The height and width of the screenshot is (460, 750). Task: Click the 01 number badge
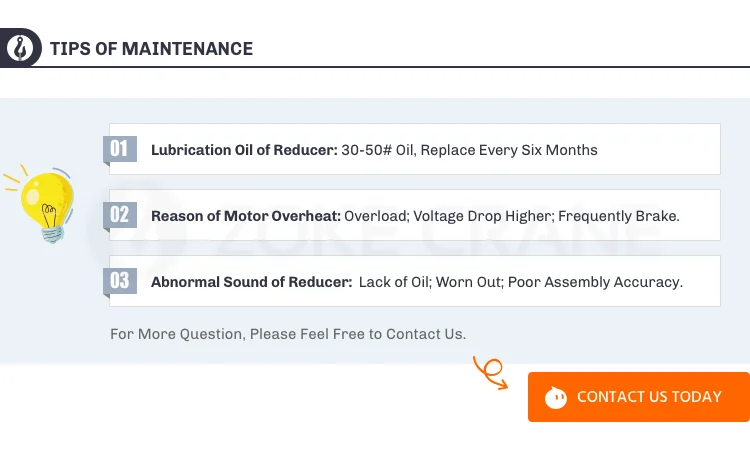click(120, 149)
